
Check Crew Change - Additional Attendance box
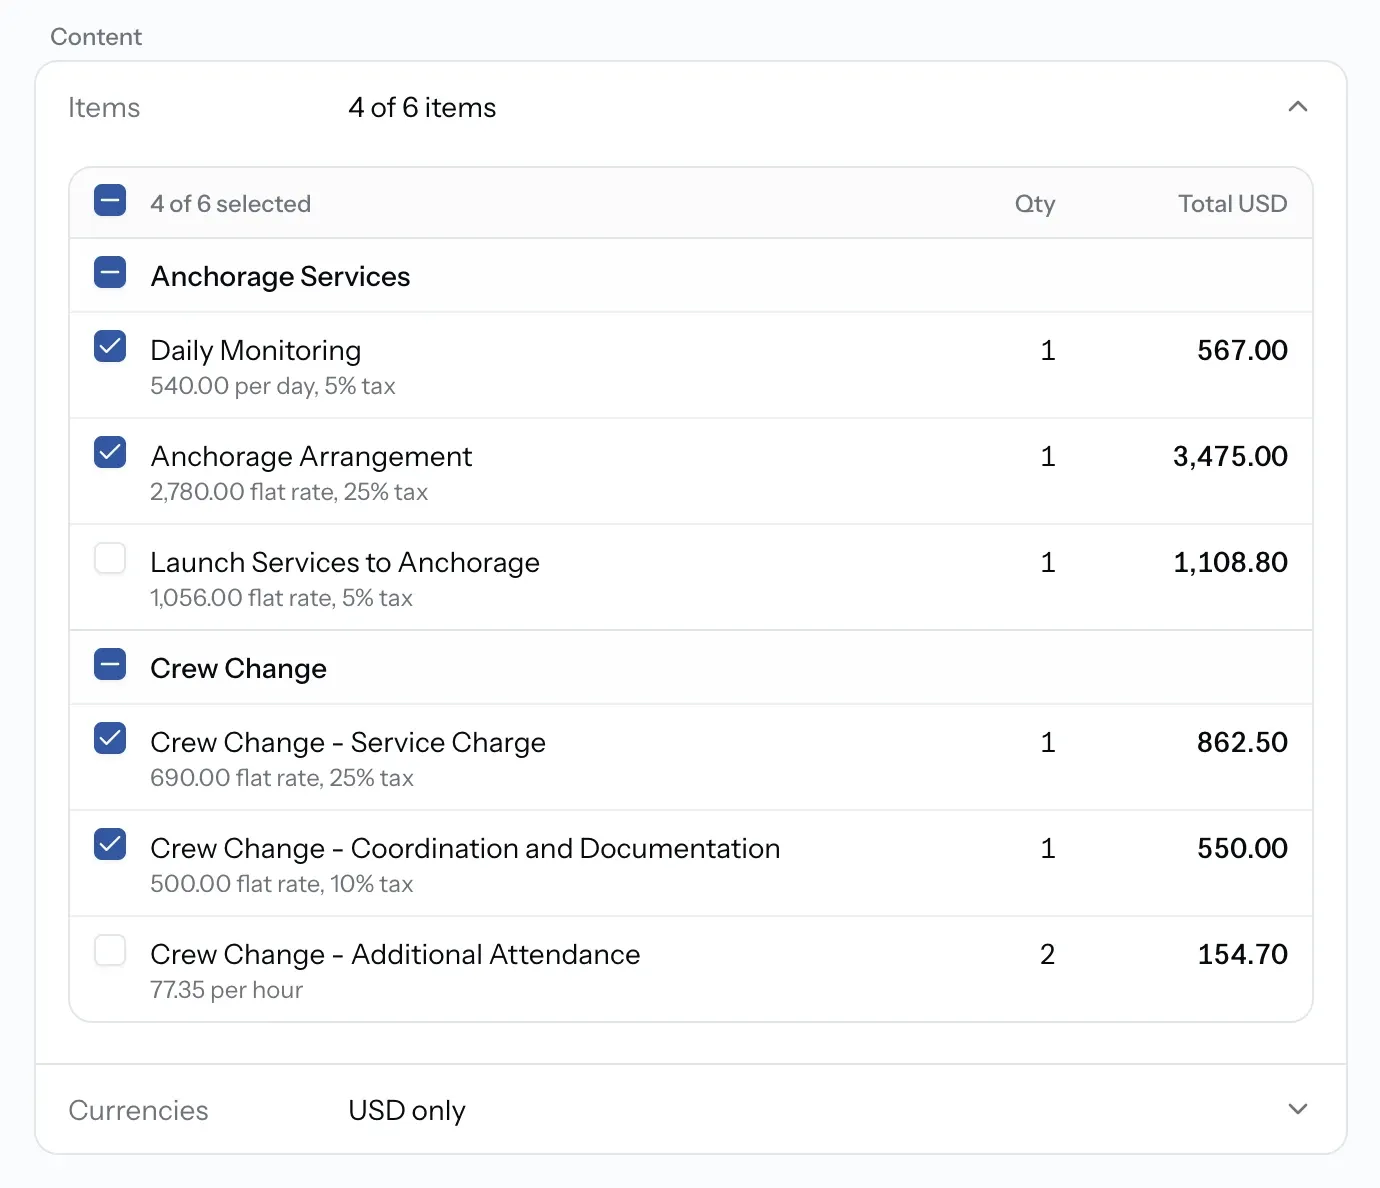(110, 950)
